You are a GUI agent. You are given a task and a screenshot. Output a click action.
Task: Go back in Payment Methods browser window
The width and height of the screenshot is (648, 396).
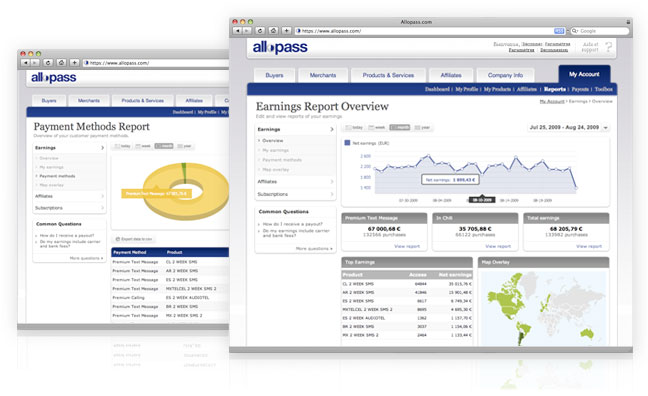coord(25,62)
